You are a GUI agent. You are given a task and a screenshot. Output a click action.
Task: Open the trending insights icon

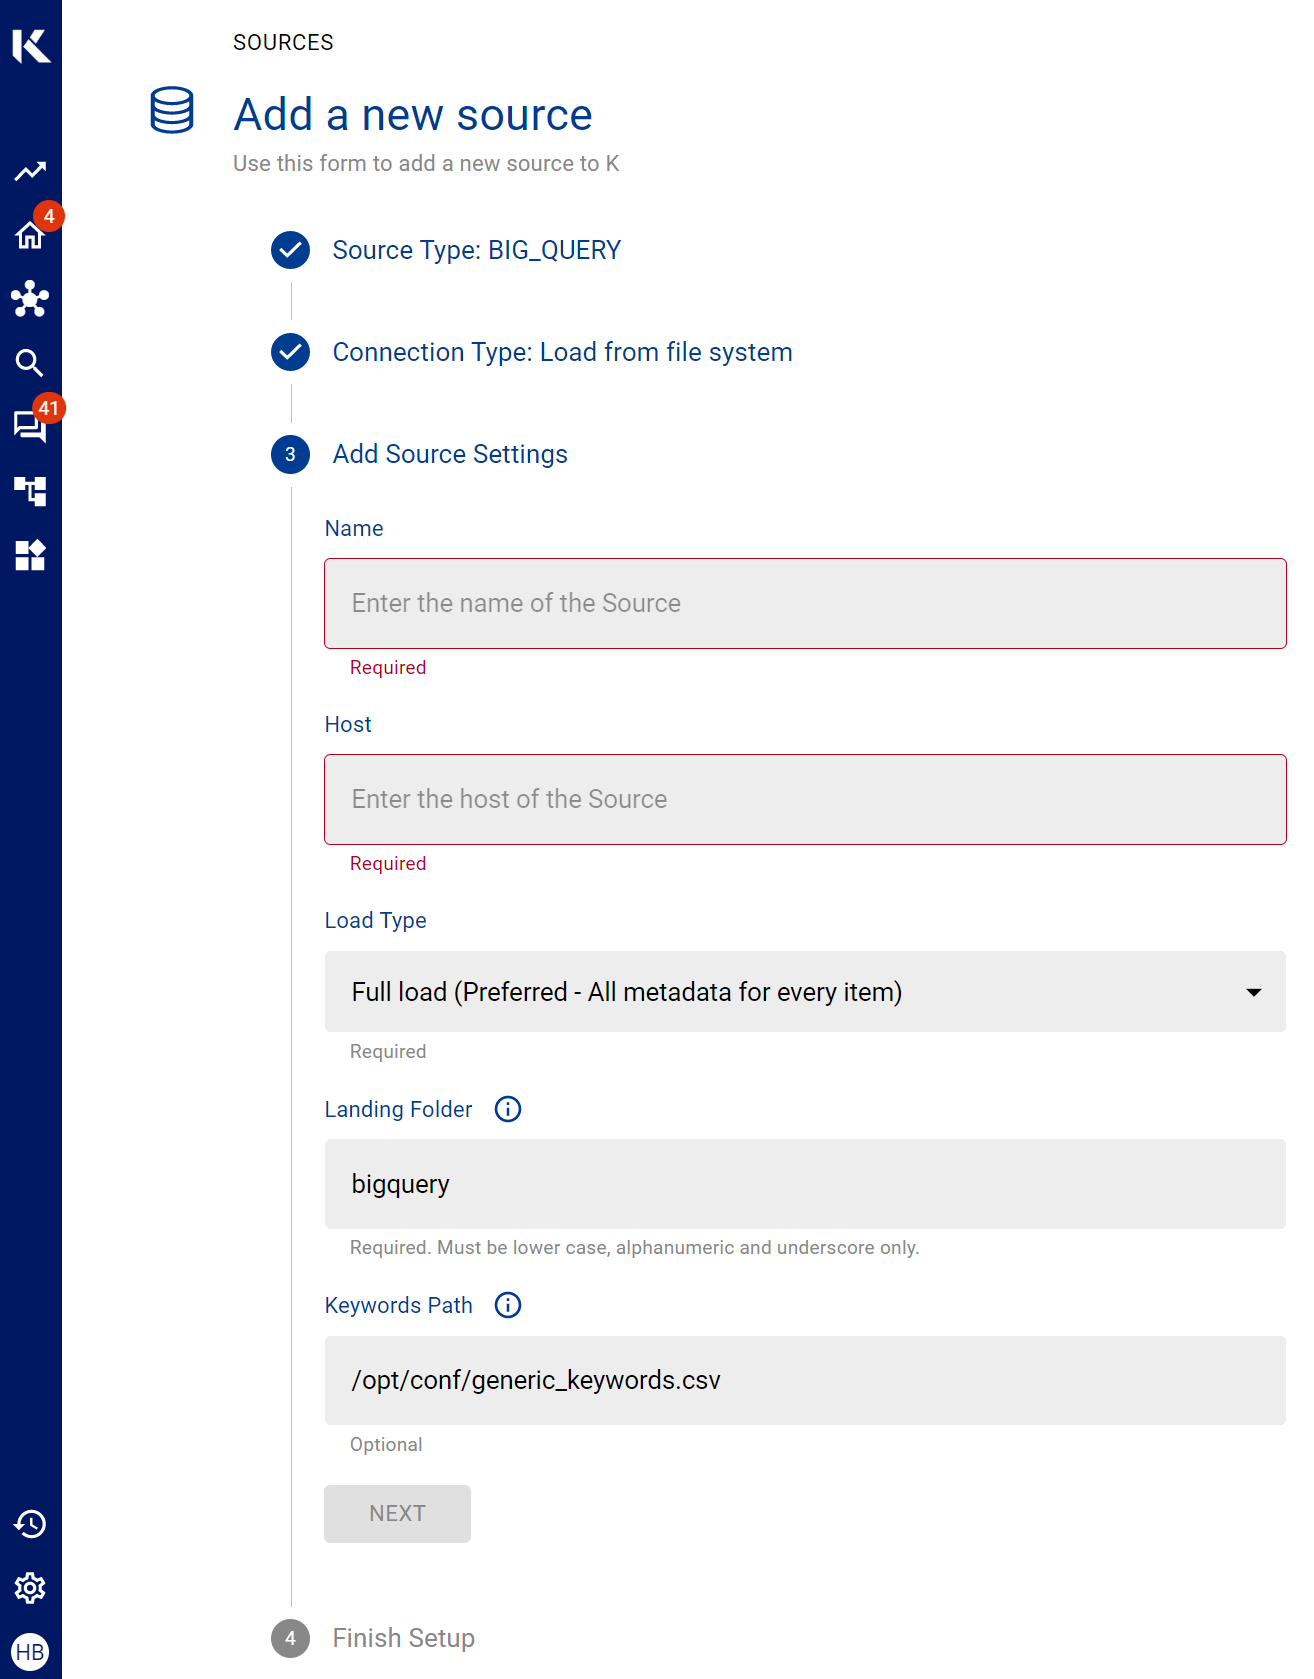tap(30, 171)
